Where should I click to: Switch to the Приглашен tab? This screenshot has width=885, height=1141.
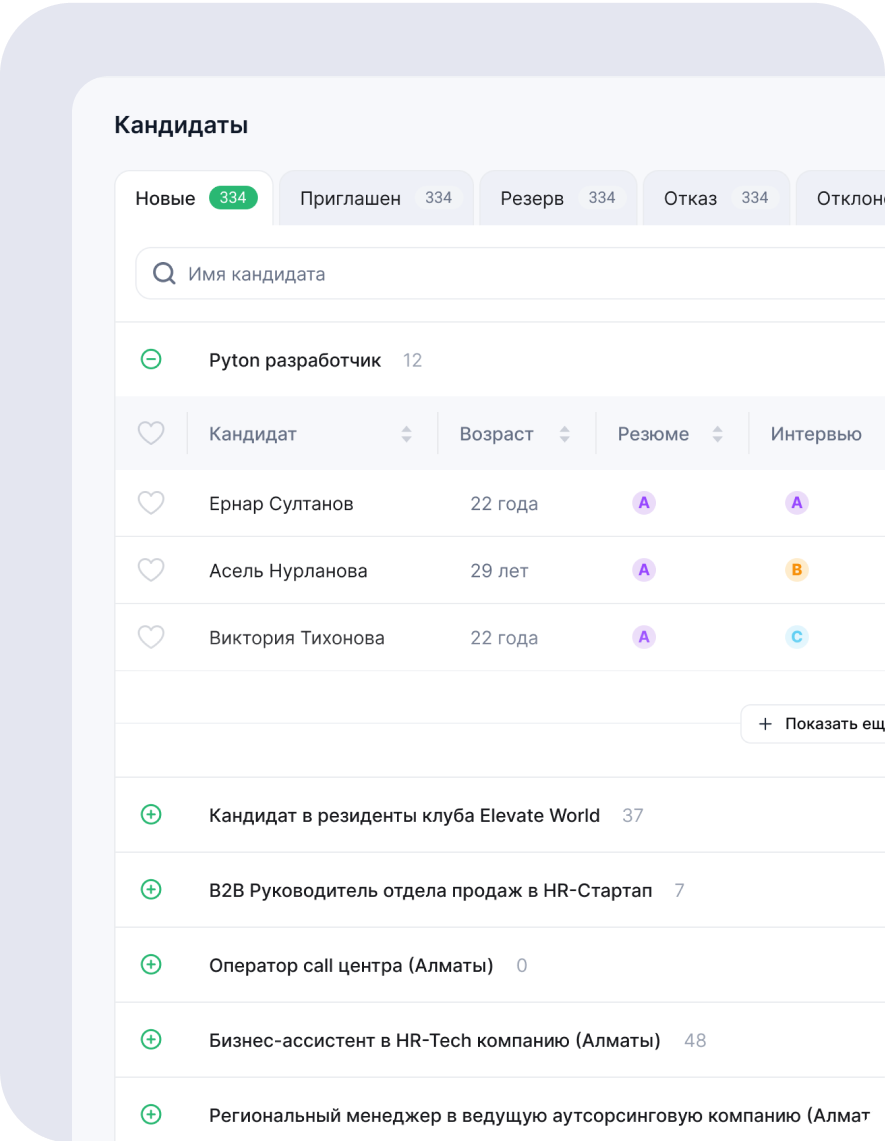[x=376, y=198]
